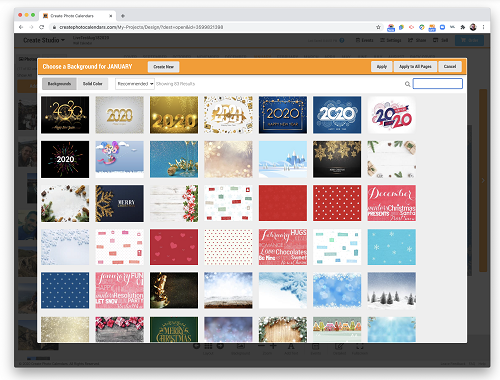Open Events in the studio toolbar
This screenshot has height=380, width=500.
click(364, 40)
